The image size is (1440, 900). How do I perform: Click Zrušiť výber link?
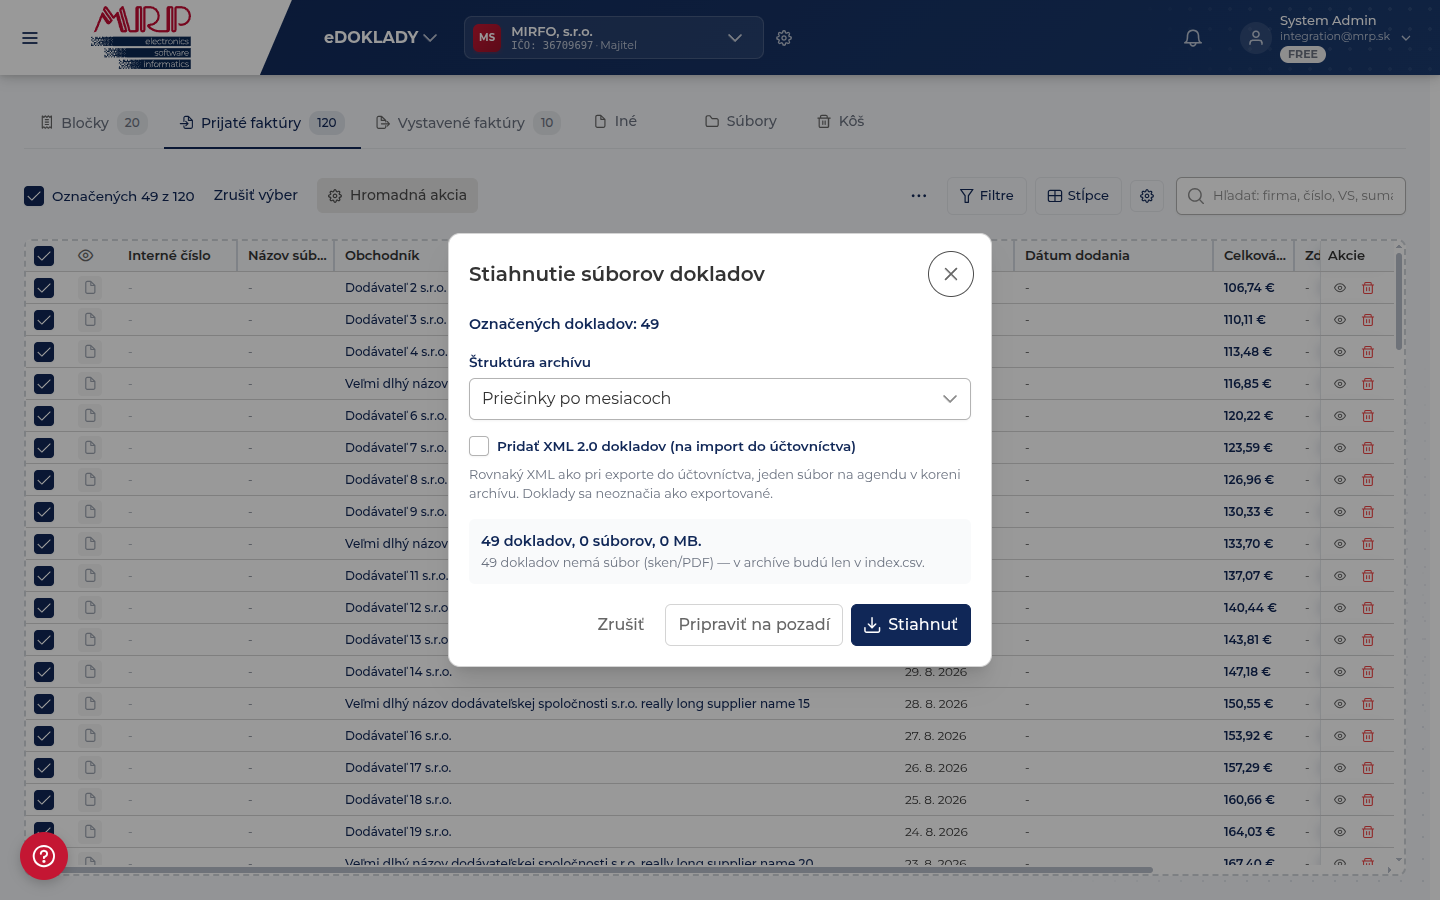coord(256,195)
